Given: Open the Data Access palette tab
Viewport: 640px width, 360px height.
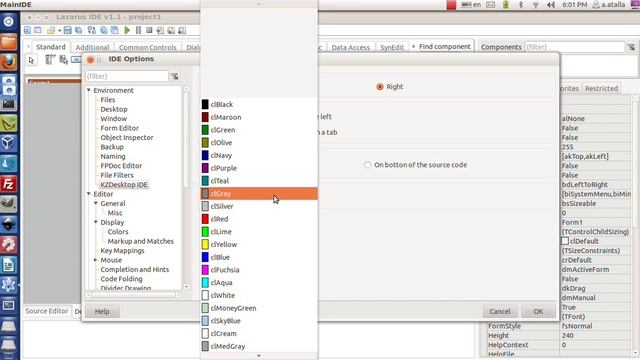Looking at the screenshot, I should click(351, 47).
